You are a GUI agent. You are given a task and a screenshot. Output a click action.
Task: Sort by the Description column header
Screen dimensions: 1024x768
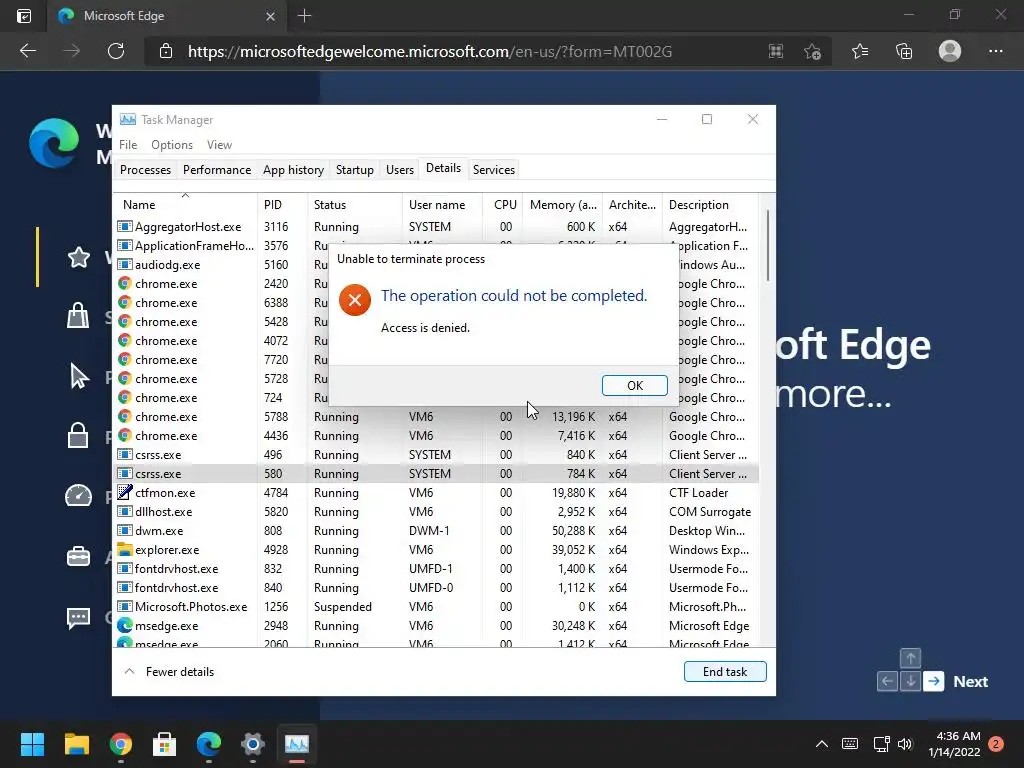pyautogui.click(x=710, y=204)
